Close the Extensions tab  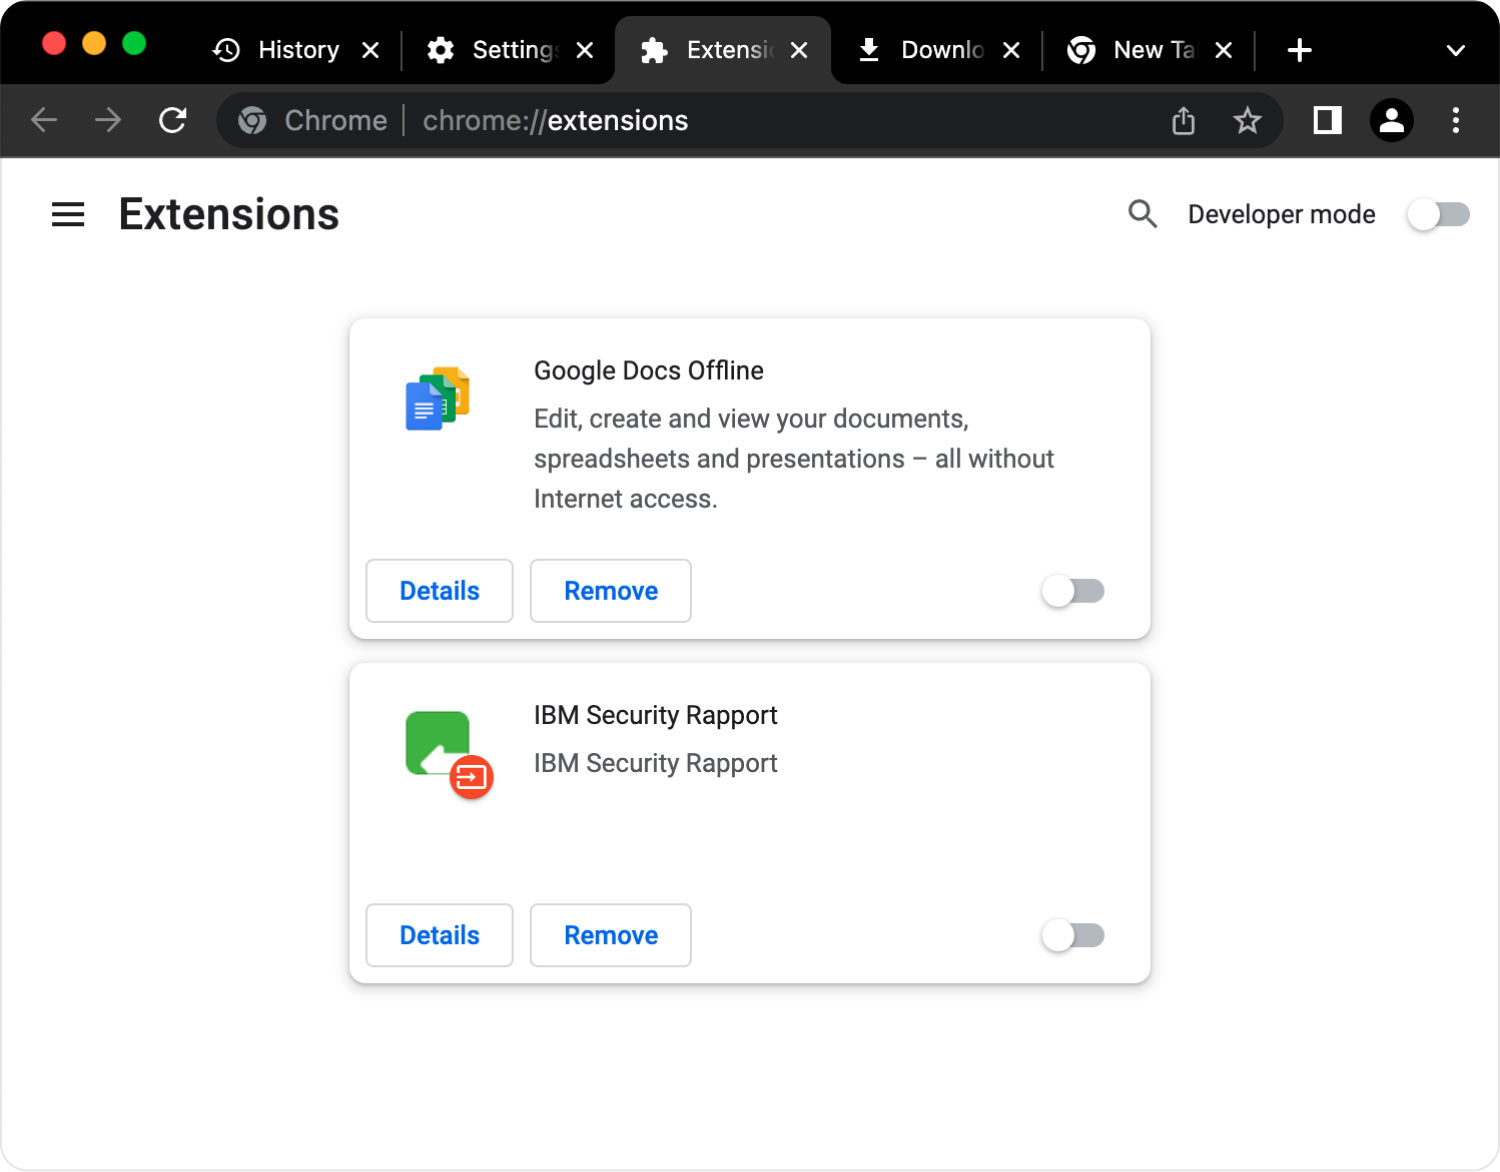[x=799, y=50]
